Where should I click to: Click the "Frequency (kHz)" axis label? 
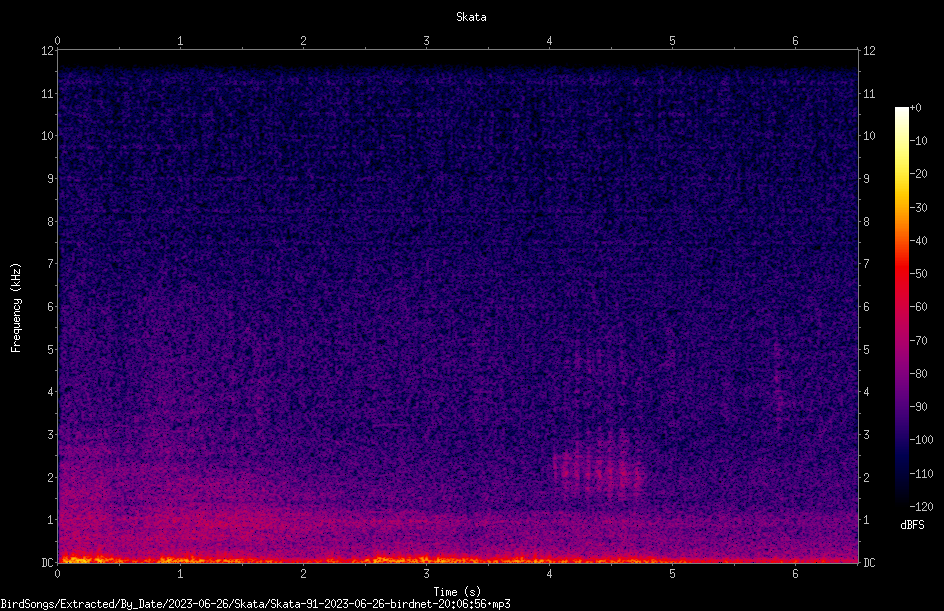click(16, 308)
